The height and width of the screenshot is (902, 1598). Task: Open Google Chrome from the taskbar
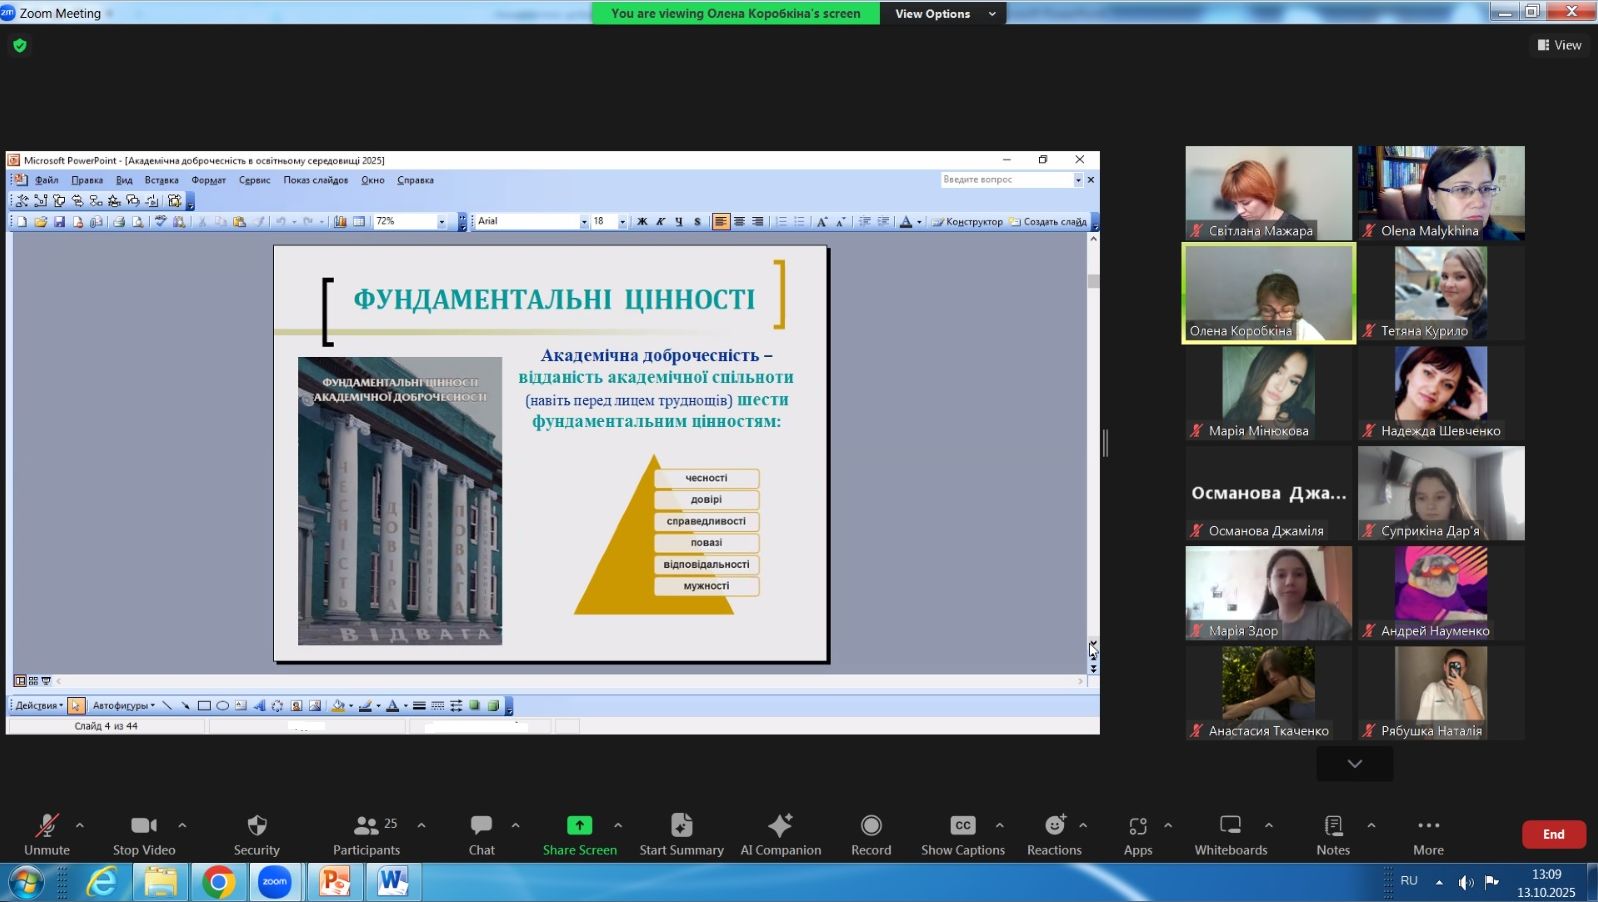tap(218, 882)
